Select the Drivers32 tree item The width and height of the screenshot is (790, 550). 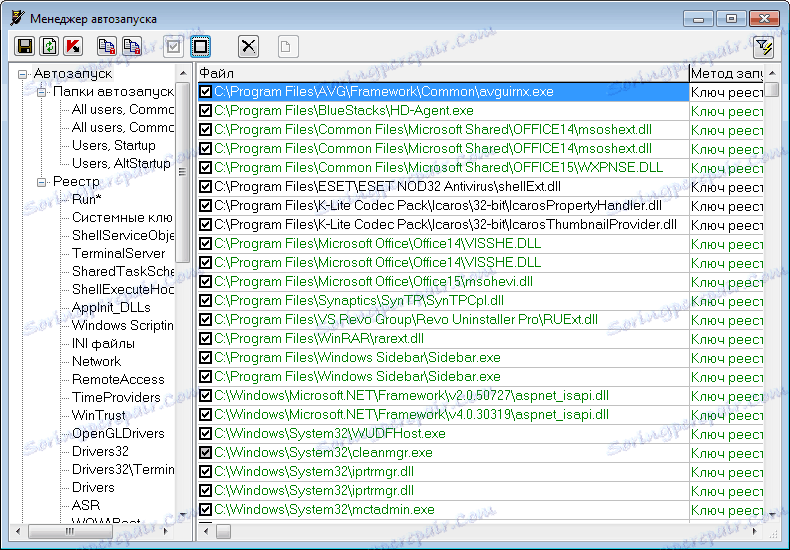pyautogui.click(x=100, y=451)
